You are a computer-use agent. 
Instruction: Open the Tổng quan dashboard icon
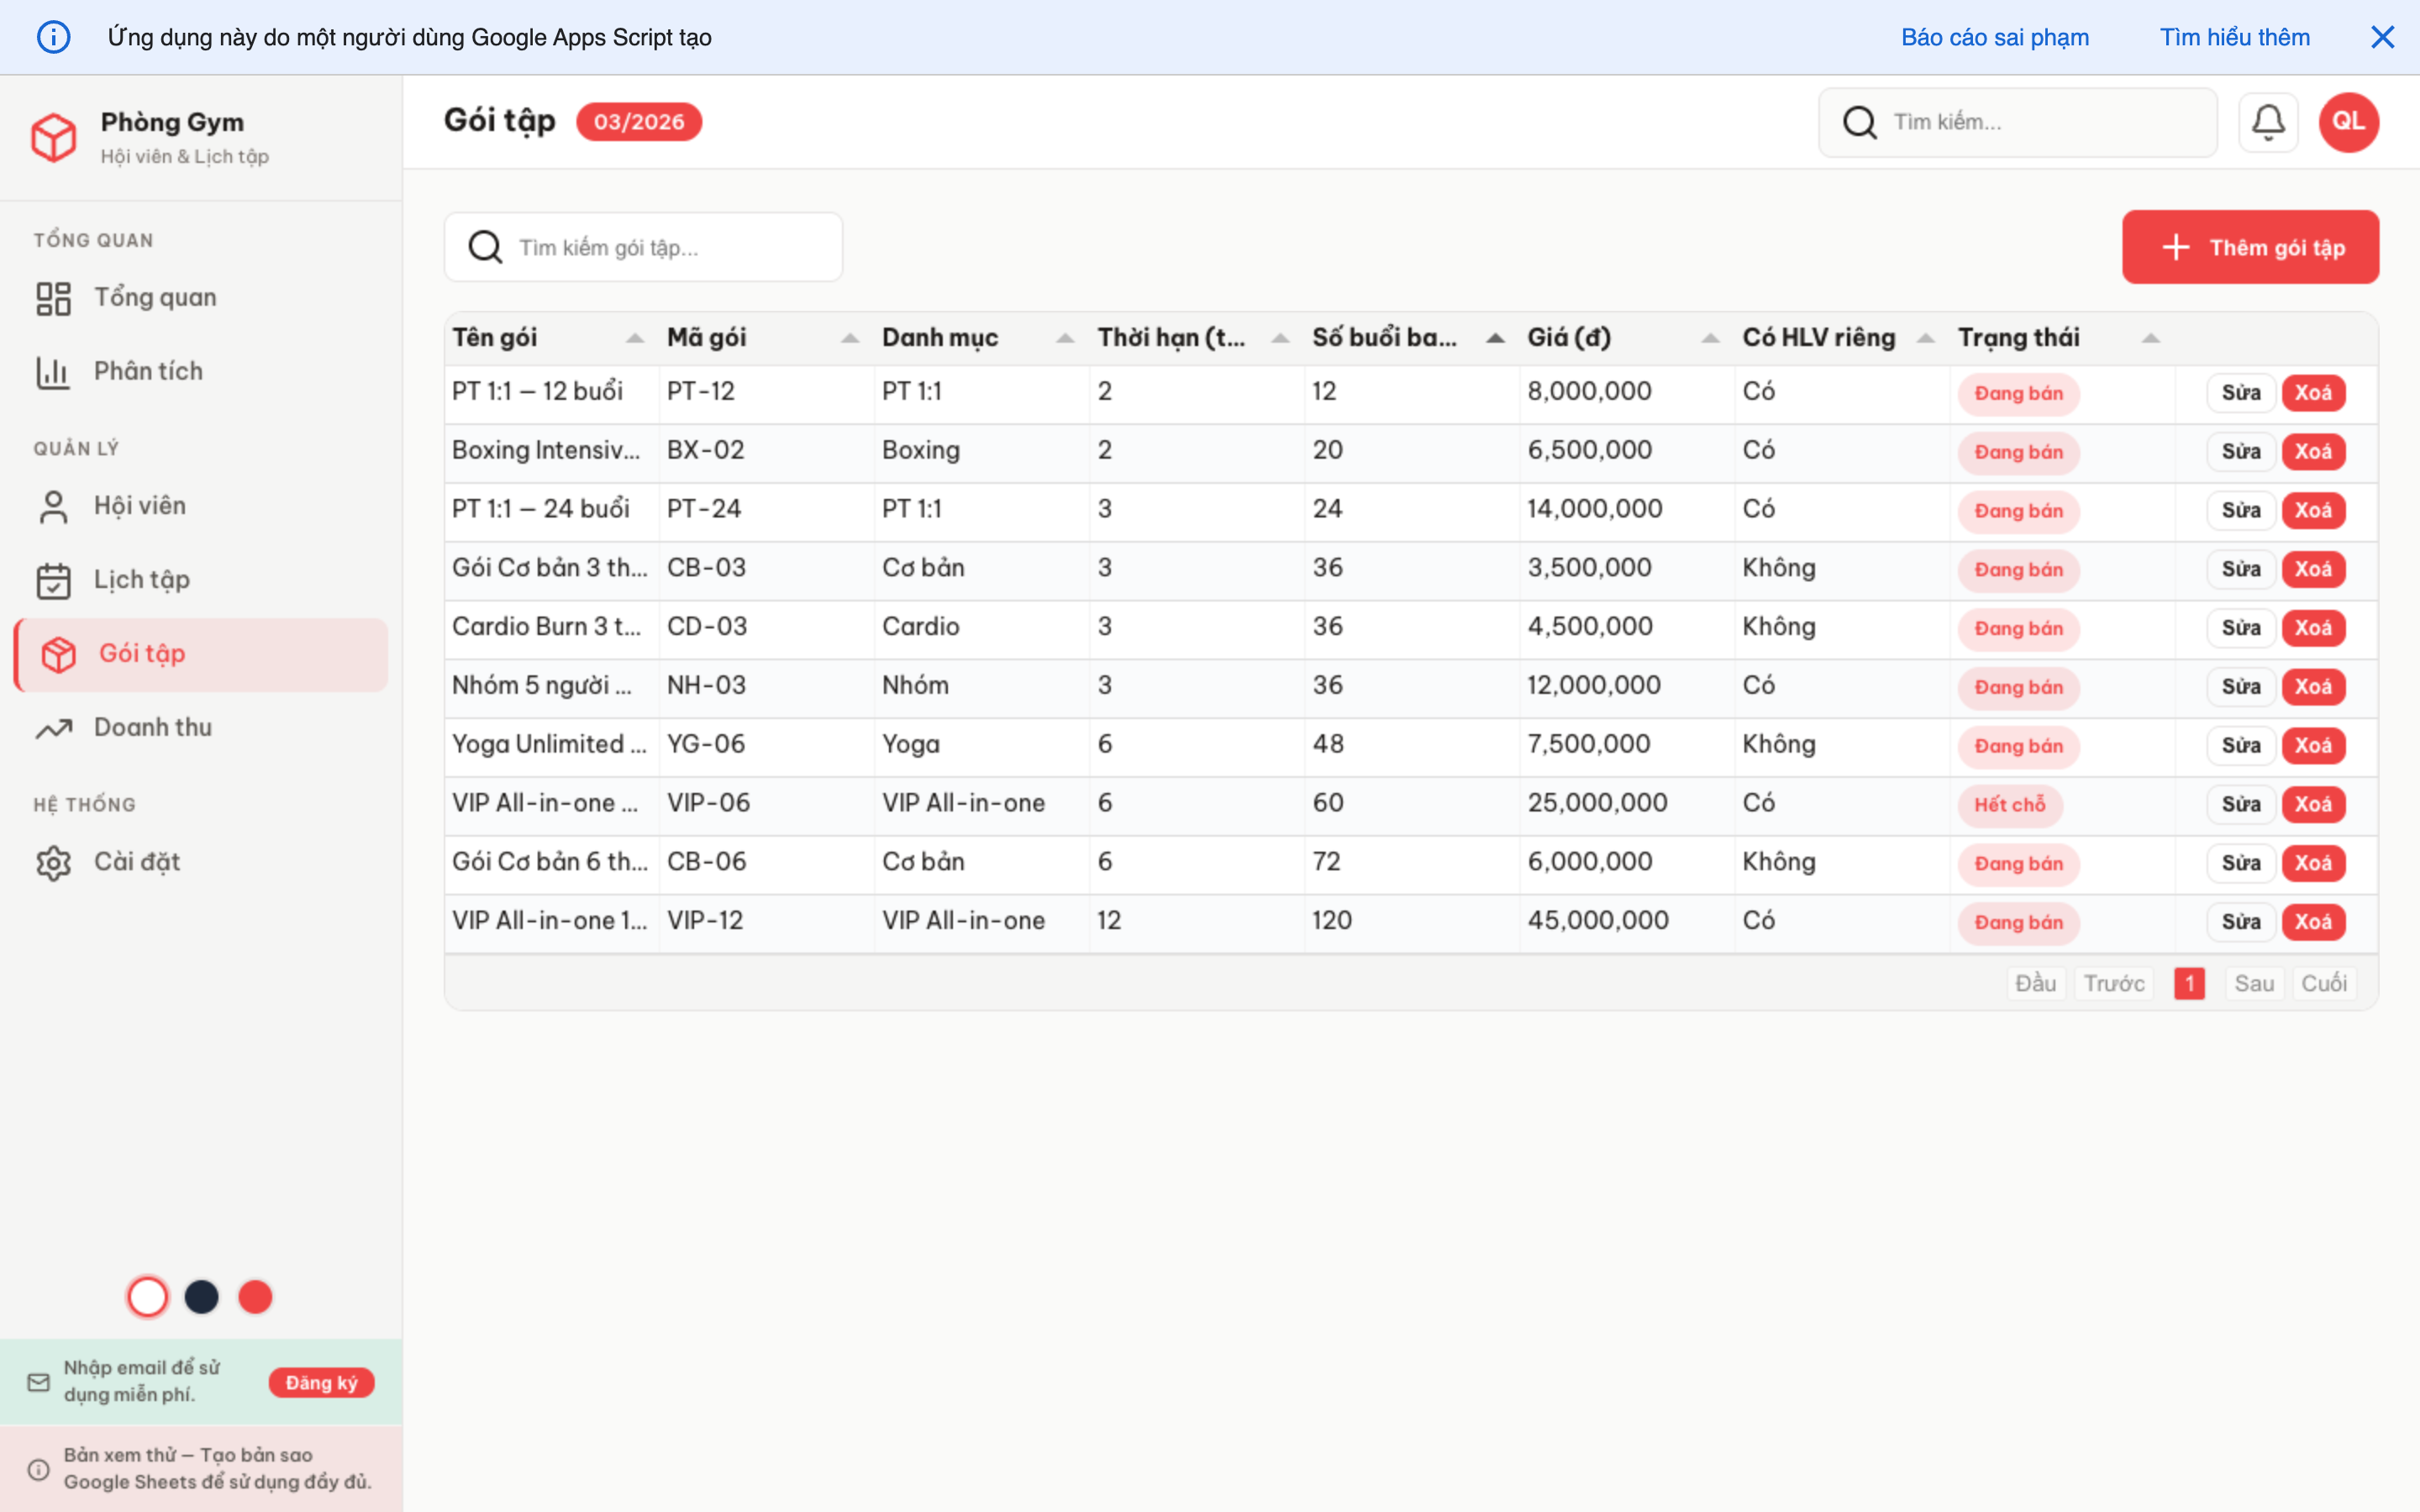[54, 296]
